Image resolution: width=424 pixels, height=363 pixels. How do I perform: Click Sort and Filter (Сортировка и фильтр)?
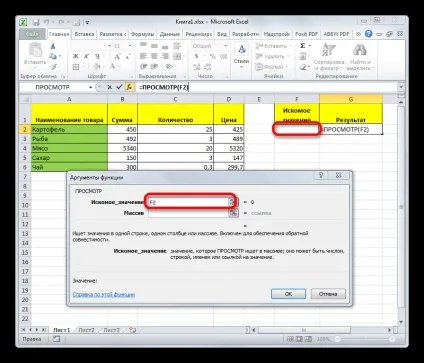(329, 57)
